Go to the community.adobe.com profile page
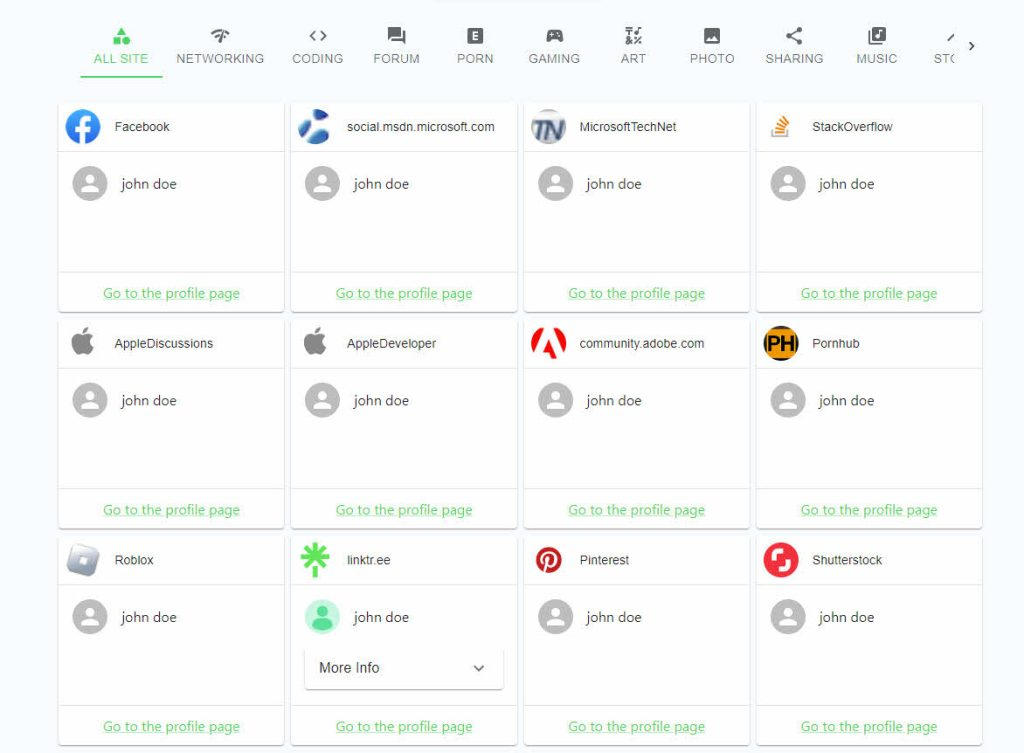Image resolution: width=1024 pixels, height=753 pixels. click(637, 510)
